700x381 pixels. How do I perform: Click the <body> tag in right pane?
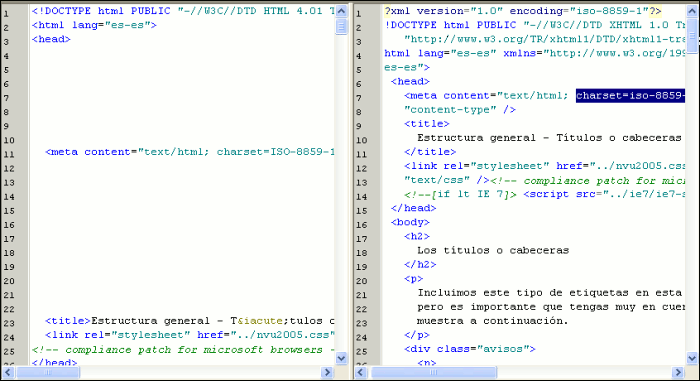[x=410, y=222]
